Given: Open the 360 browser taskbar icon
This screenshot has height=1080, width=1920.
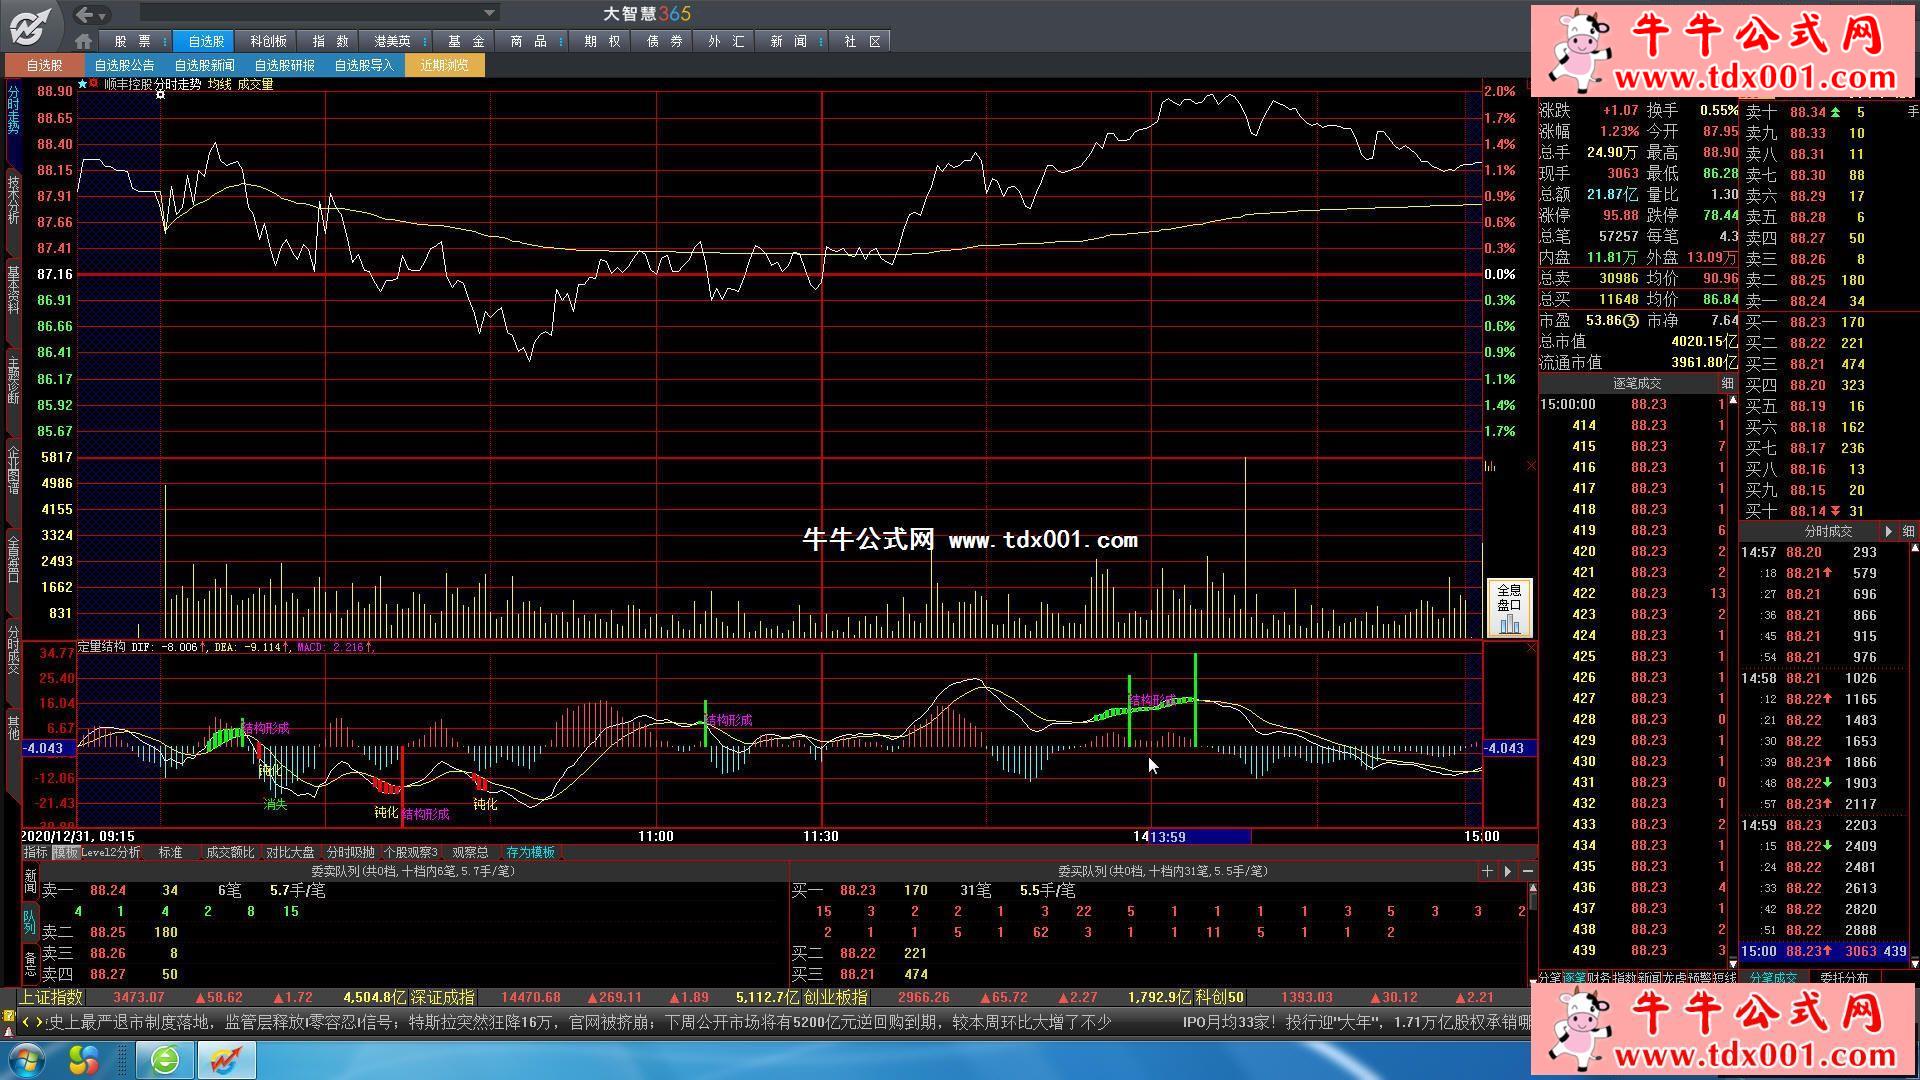Looking at the screenshot, I should click(x=165, y=1059).
